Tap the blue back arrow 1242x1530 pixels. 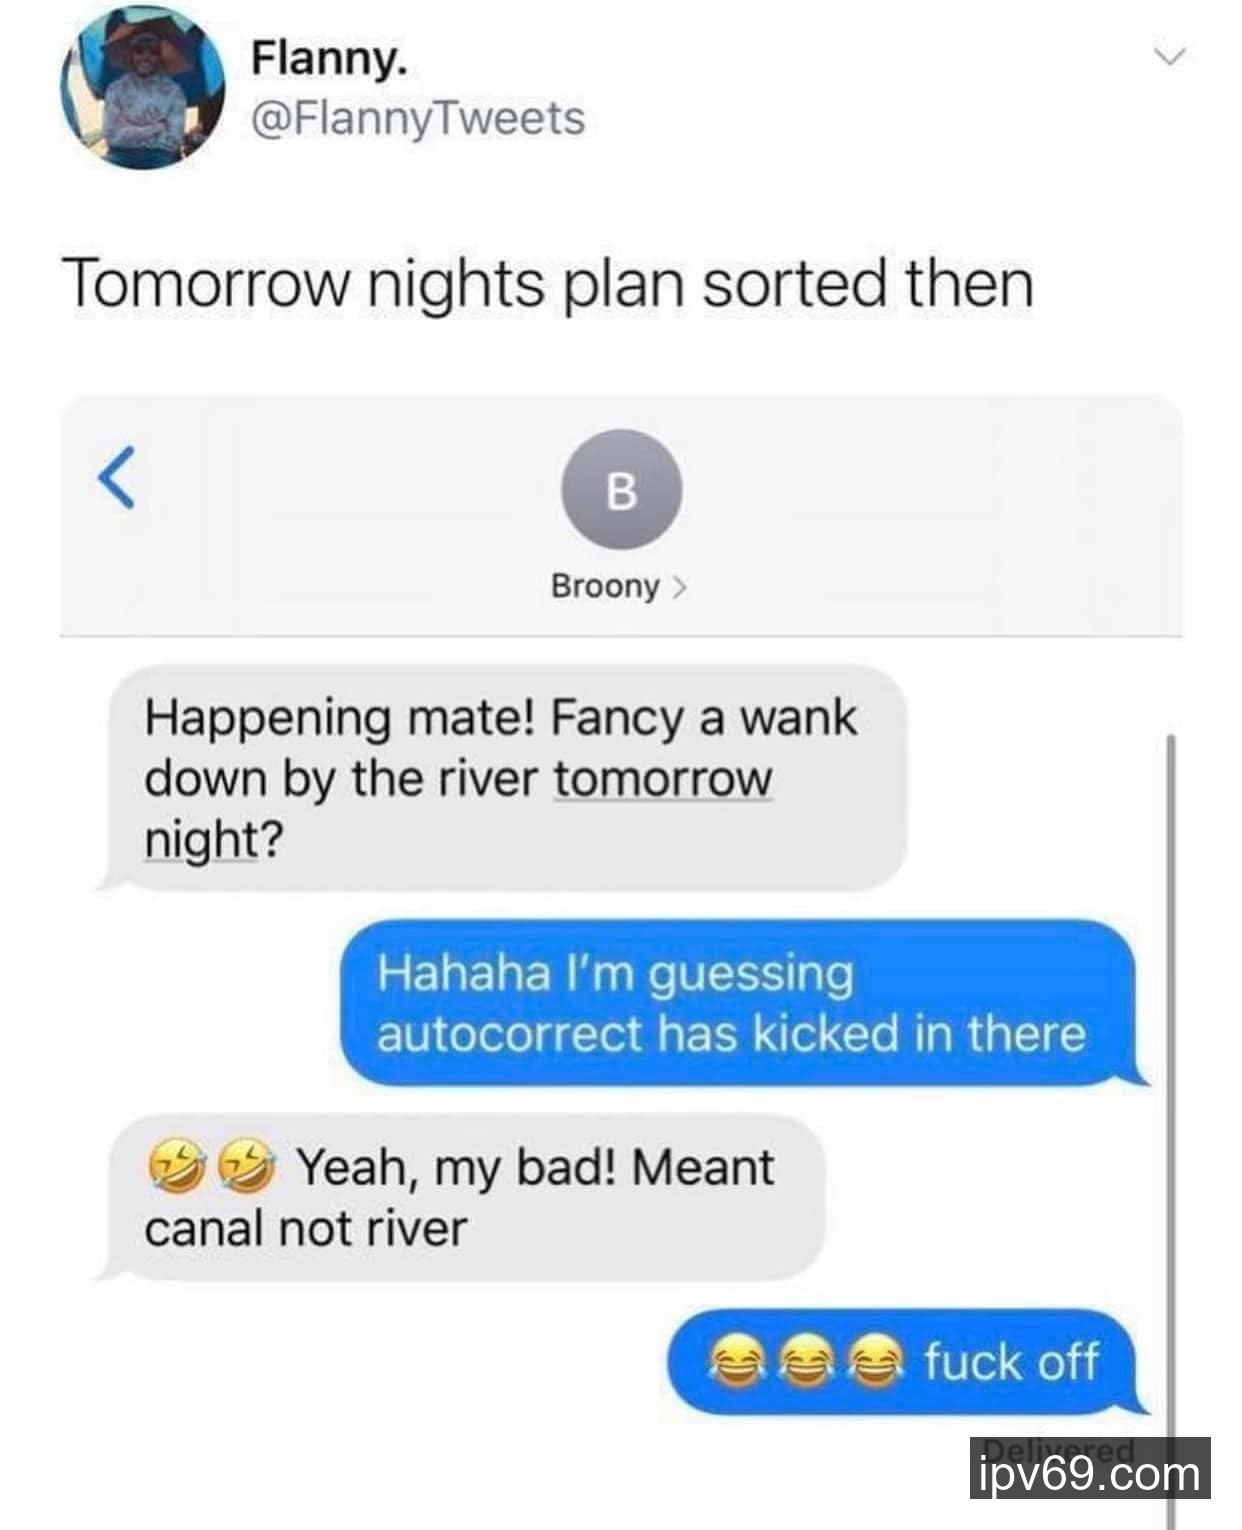(116, 478)
